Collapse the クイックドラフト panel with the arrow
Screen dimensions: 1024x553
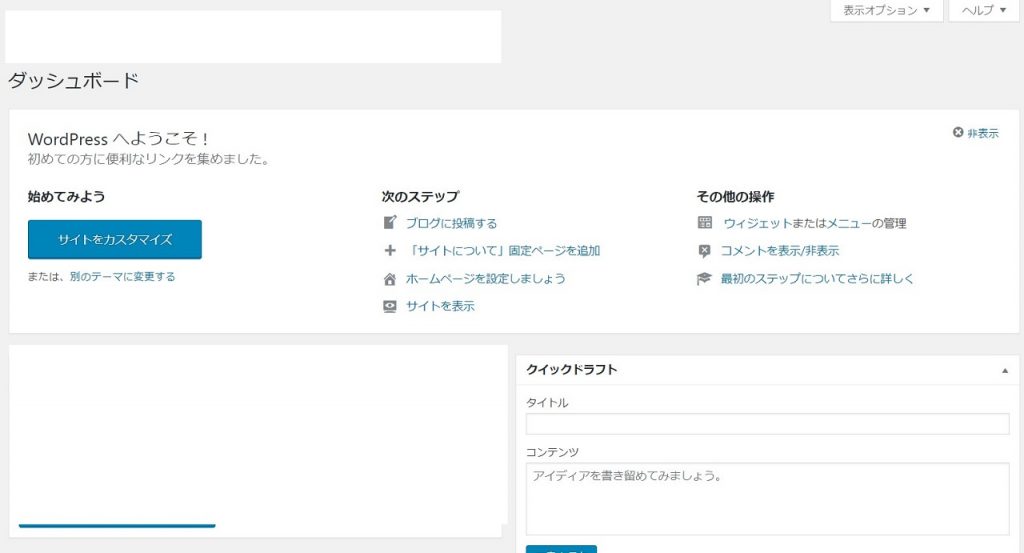click(x=1005, y=370)
